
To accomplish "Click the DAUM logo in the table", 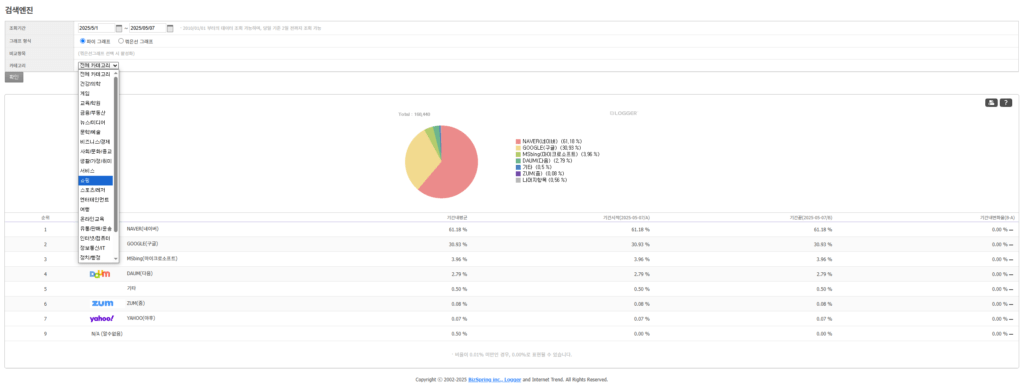I will point(100,273).
